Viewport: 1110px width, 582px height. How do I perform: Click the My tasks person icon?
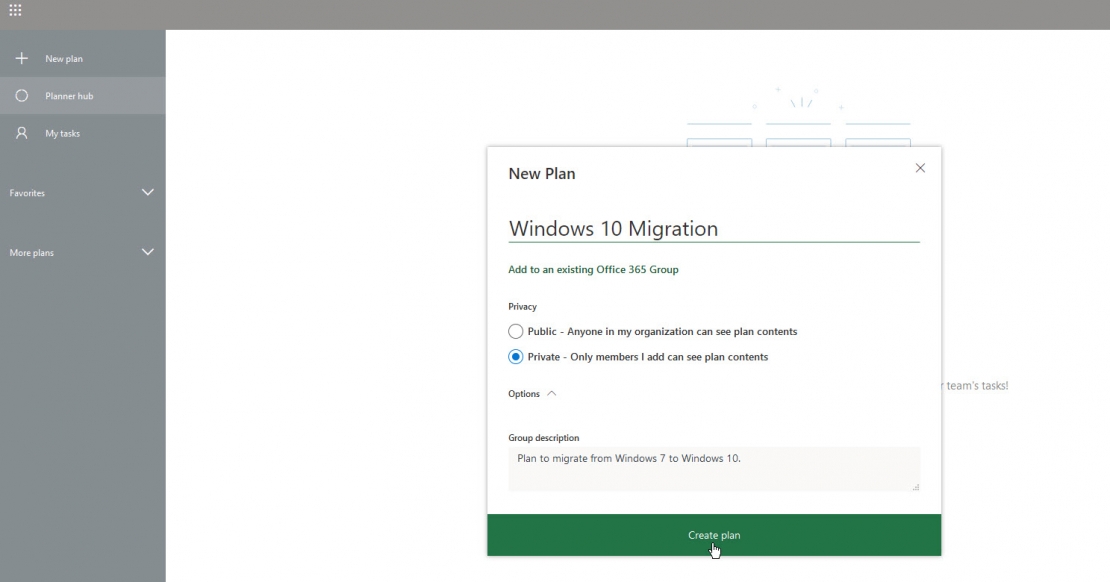[21, 132]
